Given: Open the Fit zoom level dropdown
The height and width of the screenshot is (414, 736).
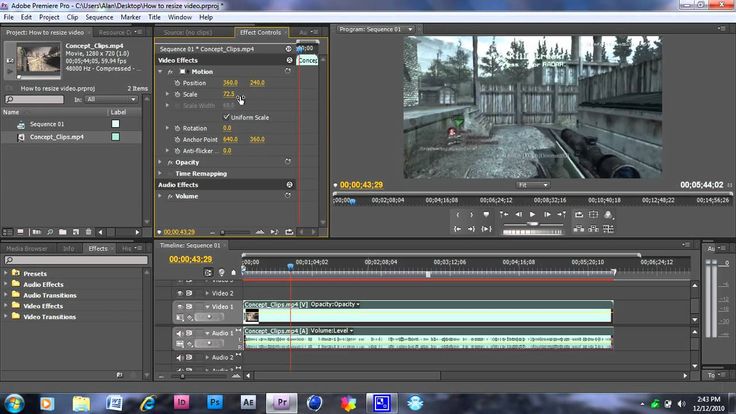Looking at the screenshot, I should [533, 185].
